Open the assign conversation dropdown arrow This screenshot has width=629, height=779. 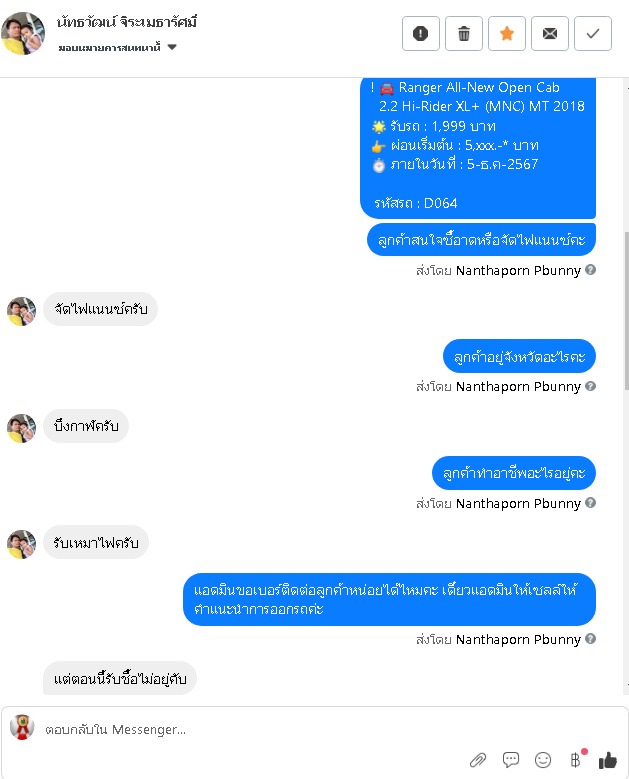[172, 47]
